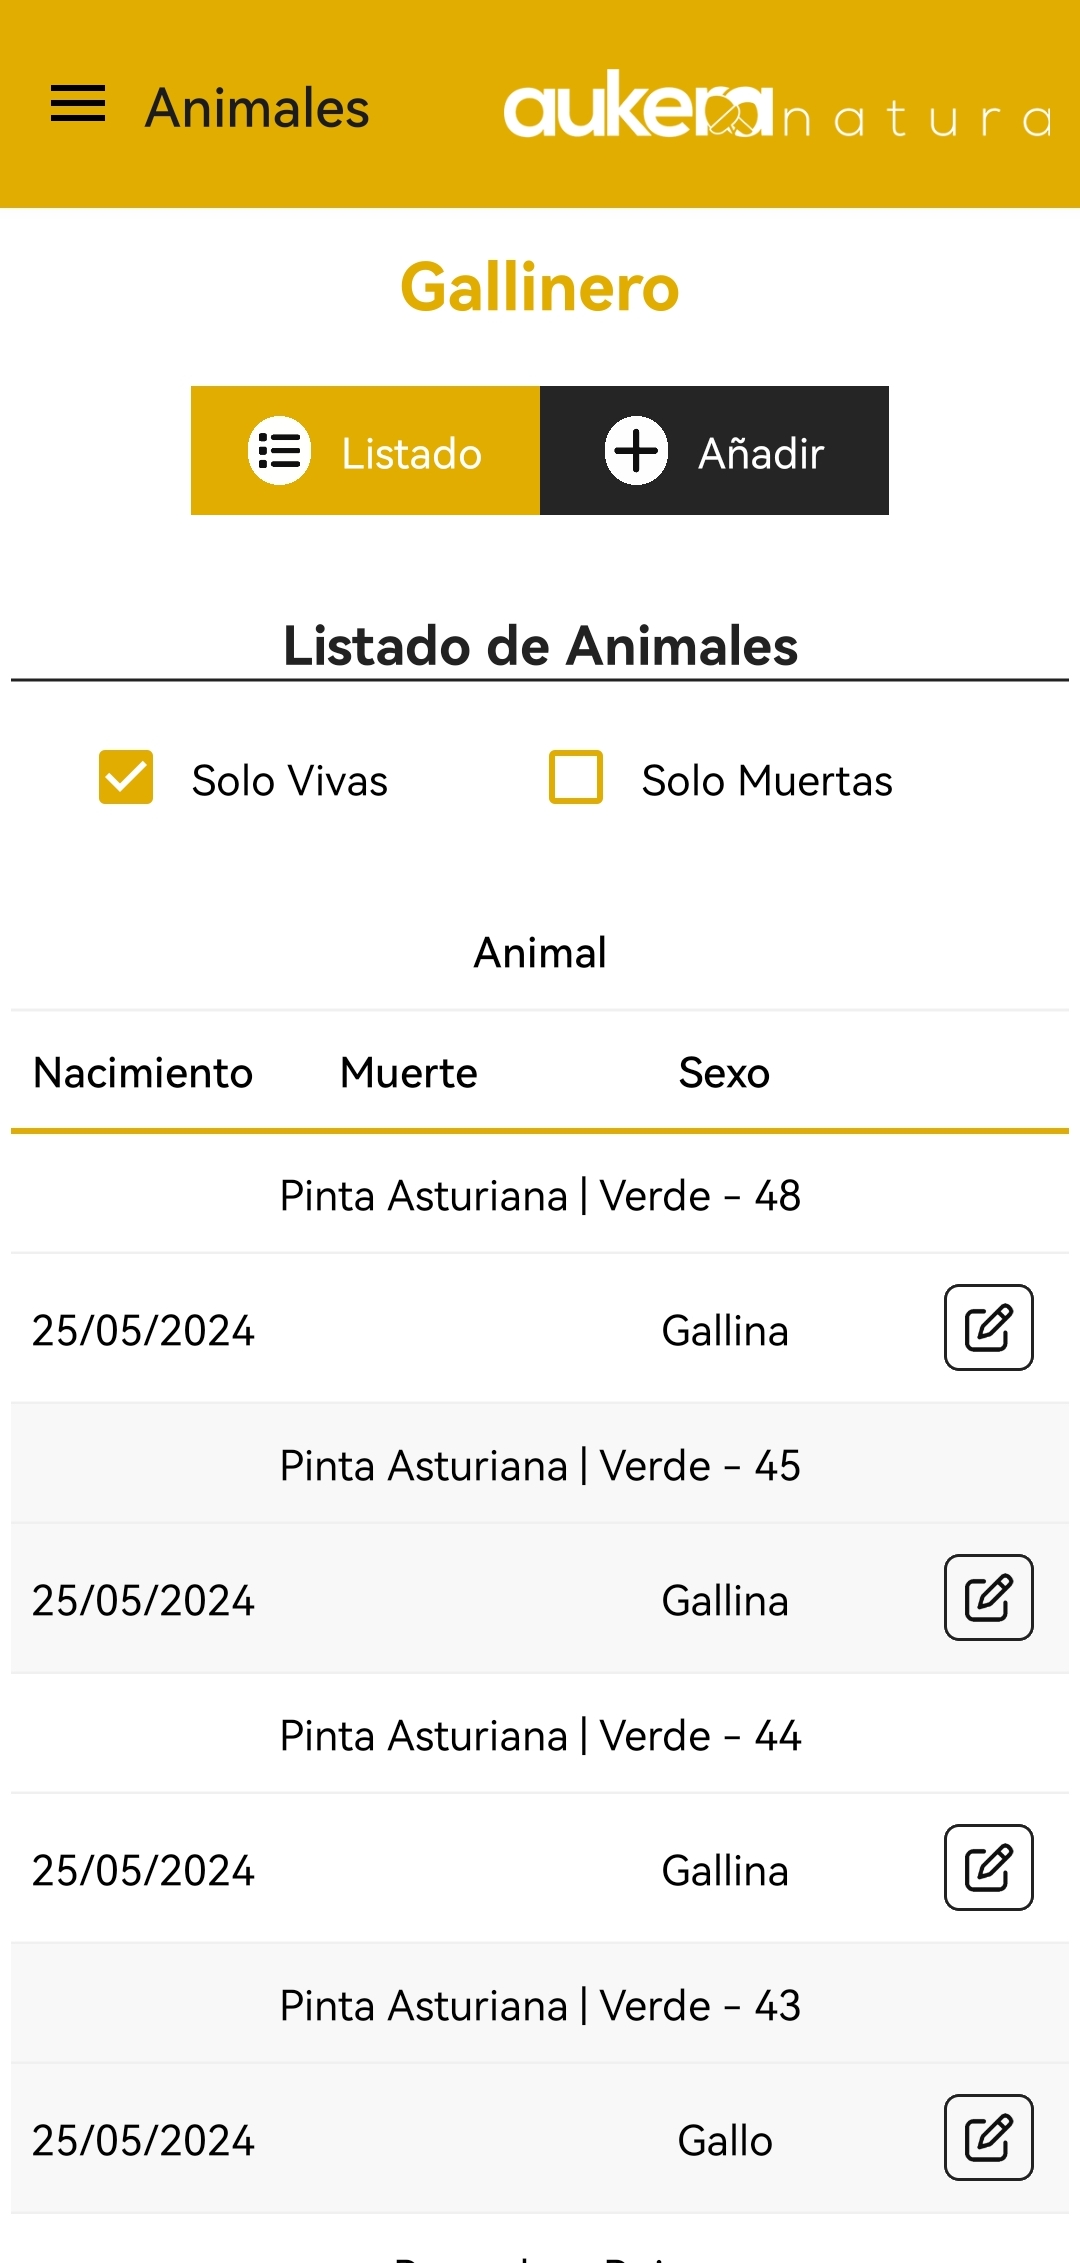The image size is (1080, 2263).
Task: Uncheck the Solo Vivas checkbox
Action: (x=126, y=777)
